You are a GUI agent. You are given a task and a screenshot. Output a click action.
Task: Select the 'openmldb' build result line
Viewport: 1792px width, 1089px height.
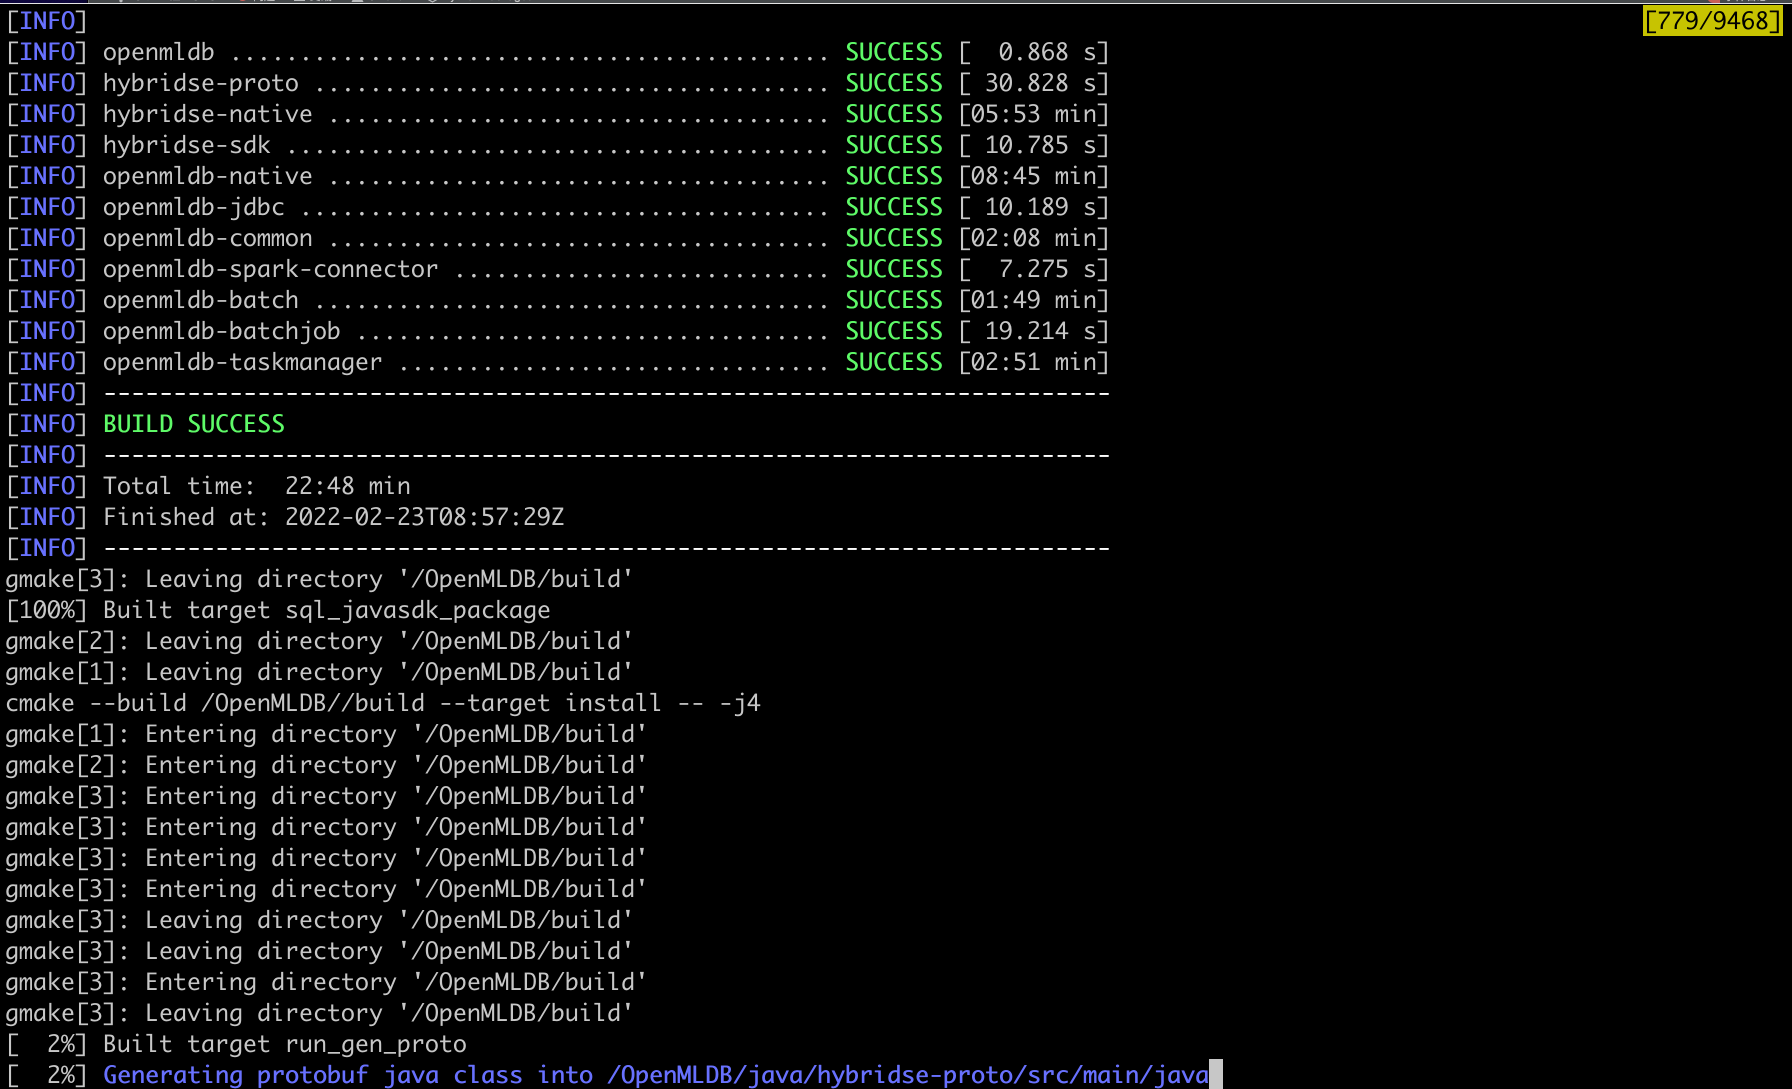coord(557,52)
